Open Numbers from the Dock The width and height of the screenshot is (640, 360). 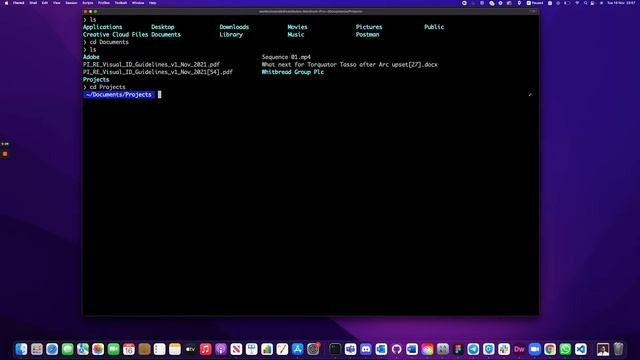(267, 349)
